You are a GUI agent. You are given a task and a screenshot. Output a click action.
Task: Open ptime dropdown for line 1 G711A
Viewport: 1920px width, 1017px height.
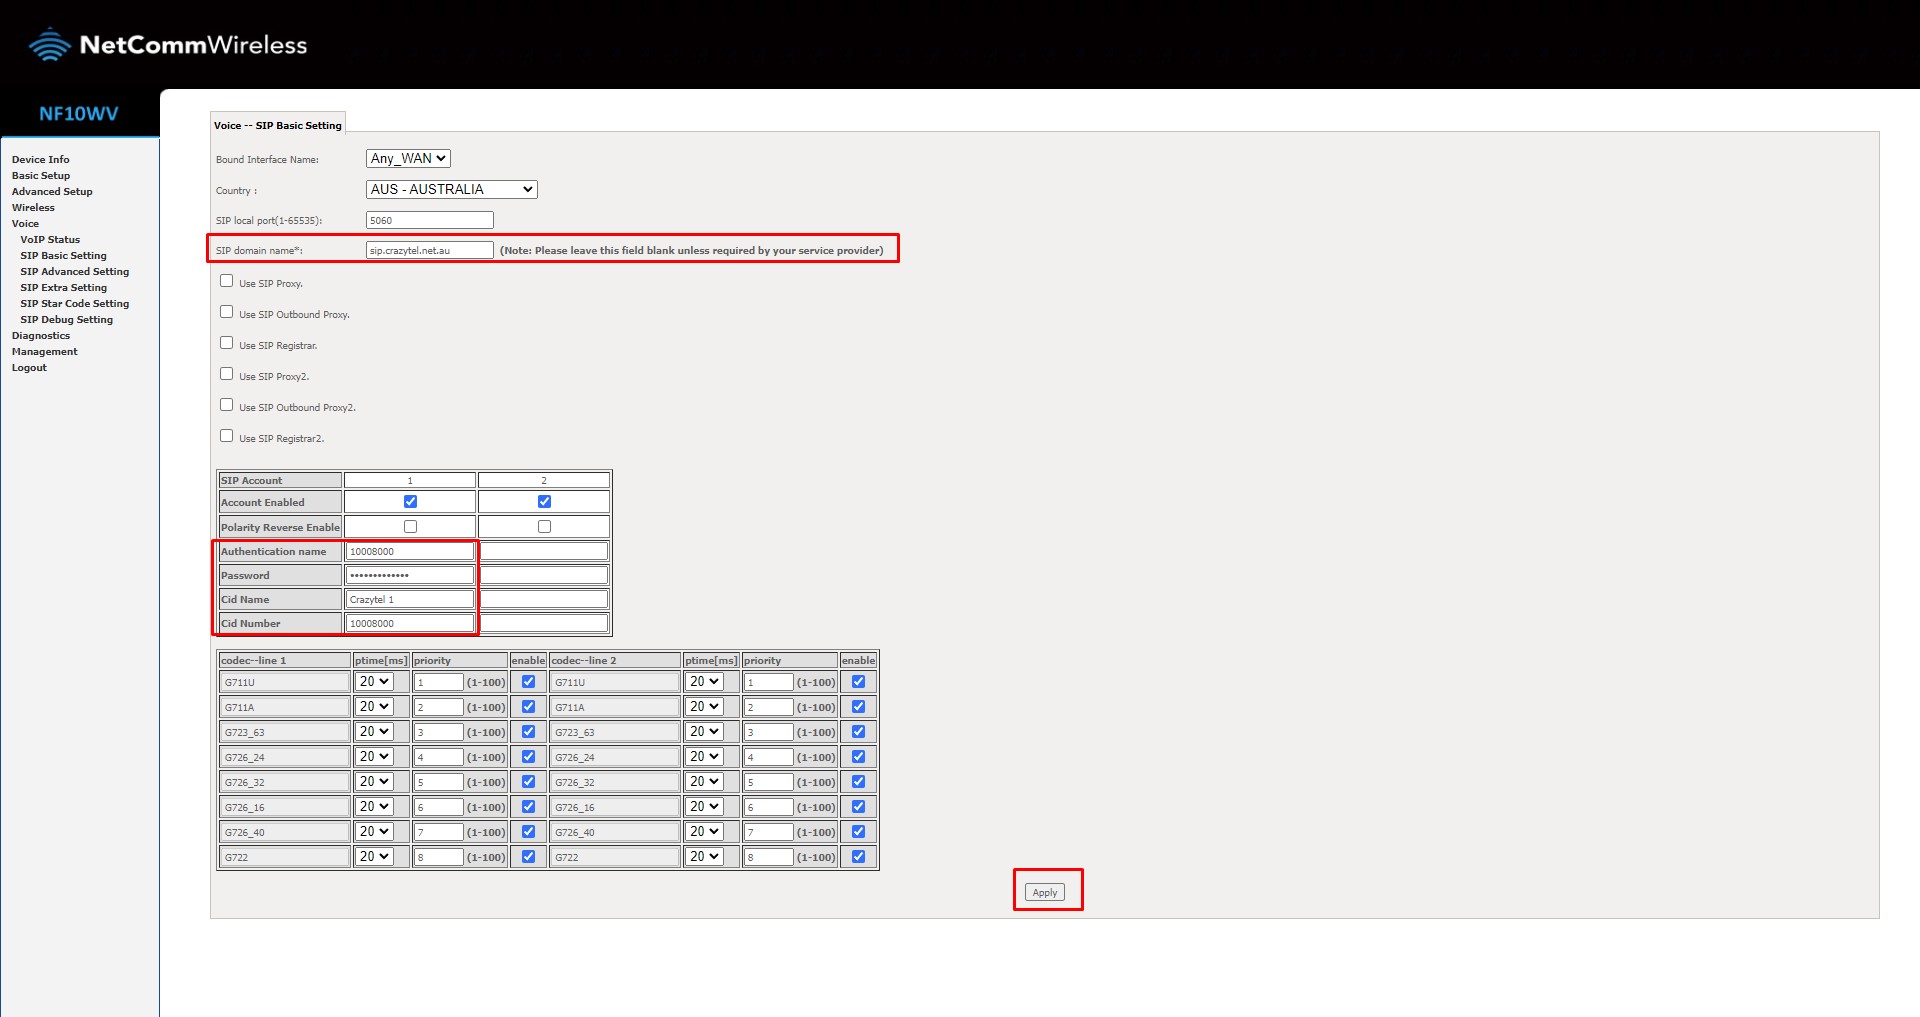coord(374,707)
